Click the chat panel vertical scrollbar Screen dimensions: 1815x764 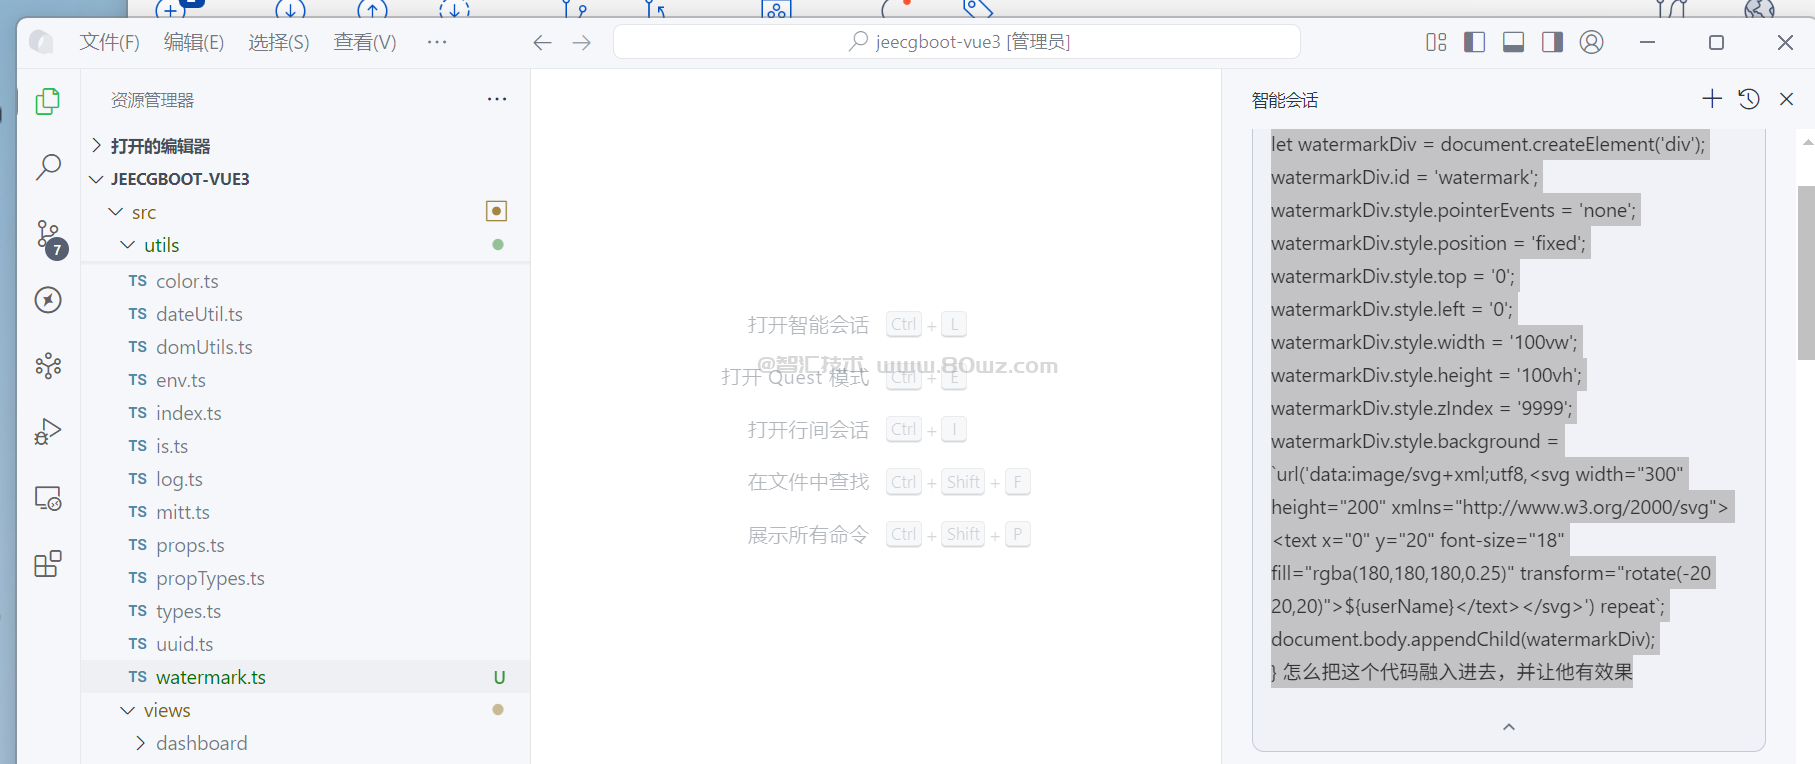(1806, 272)
